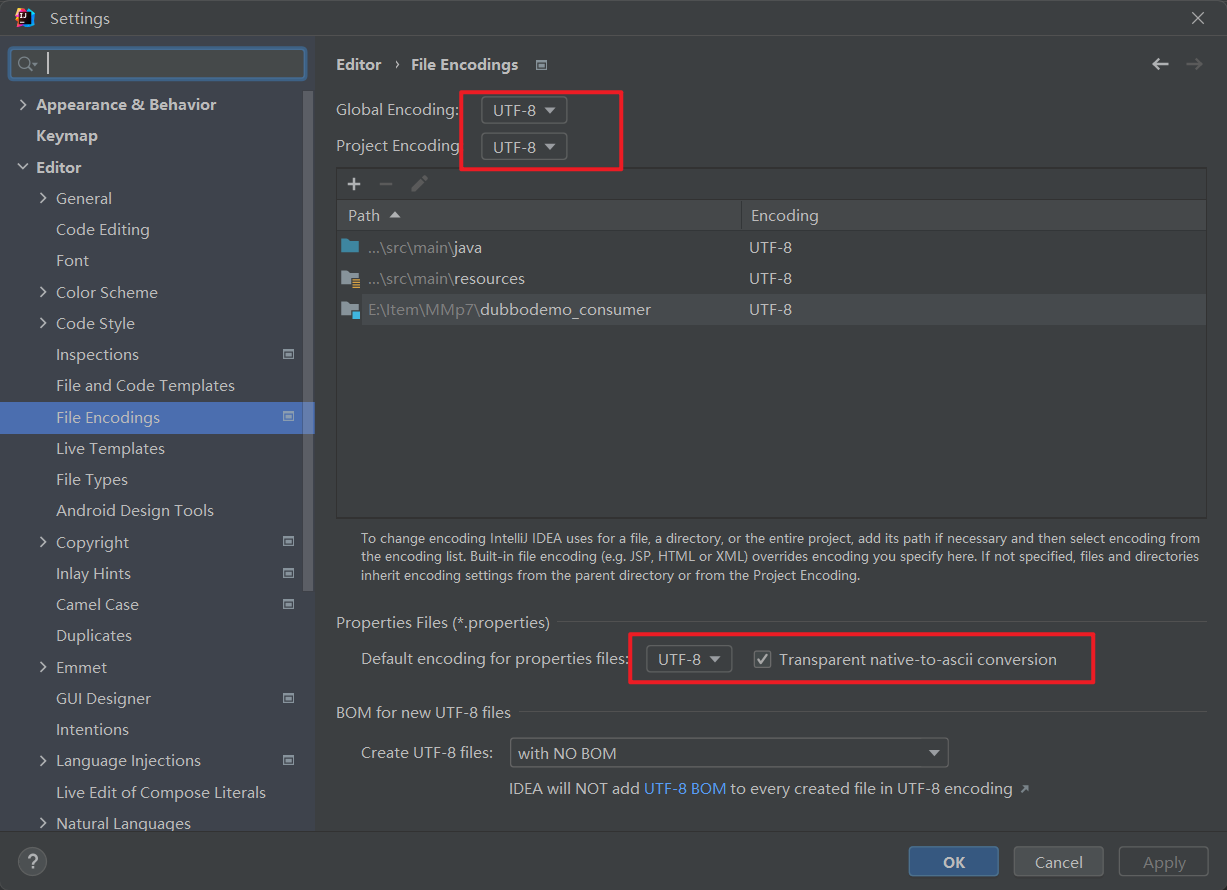Sort table by the Path column header
1227x890 pixels.
[x=365, y=215]
